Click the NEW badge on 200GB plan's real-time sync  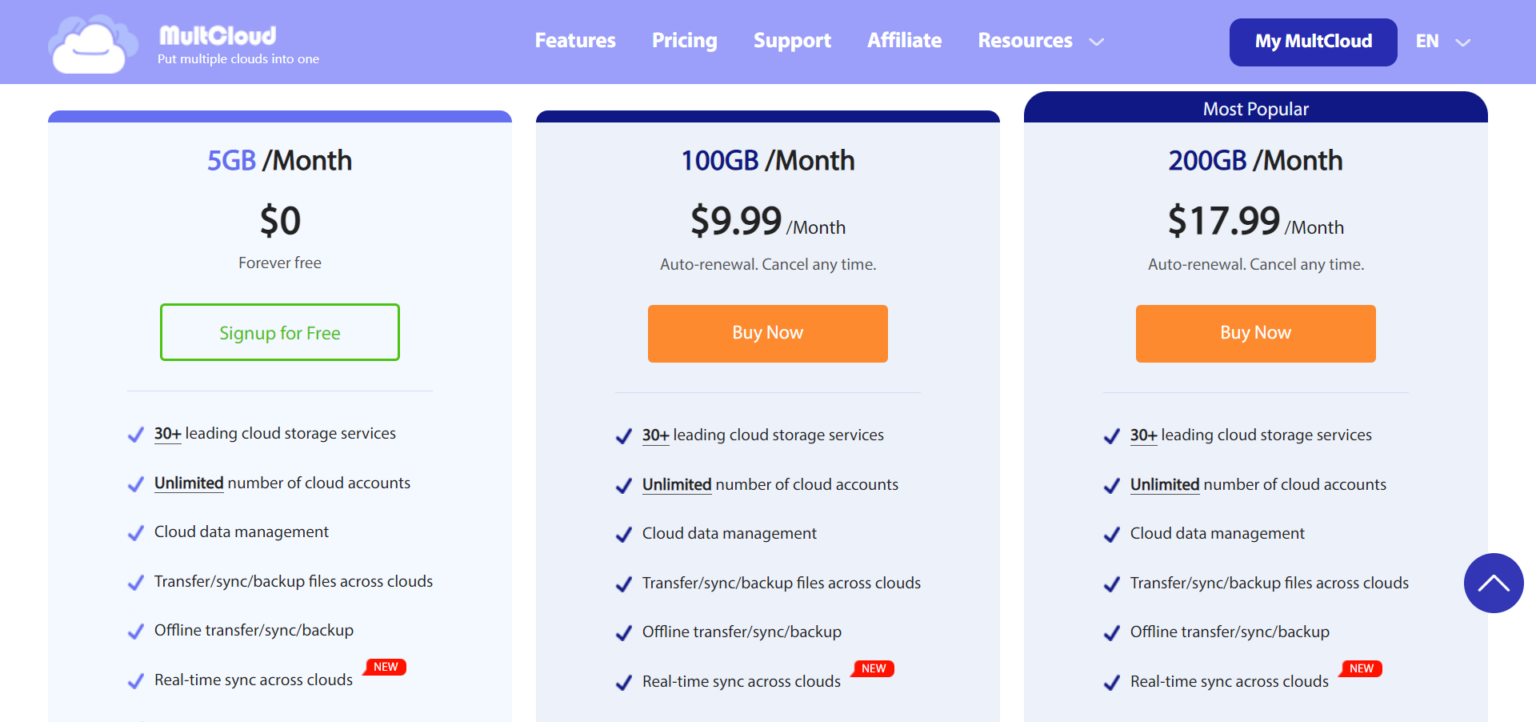(1359, 668)
